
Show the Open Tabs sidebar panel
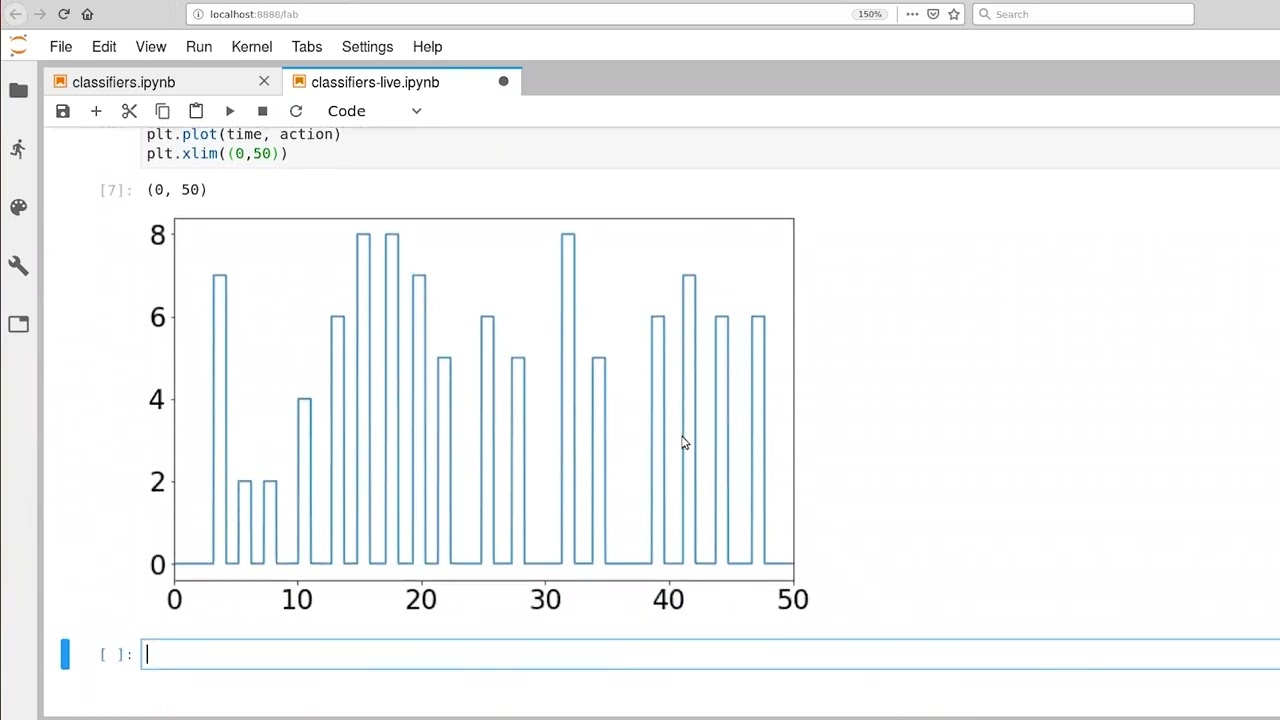pos(18,323)
